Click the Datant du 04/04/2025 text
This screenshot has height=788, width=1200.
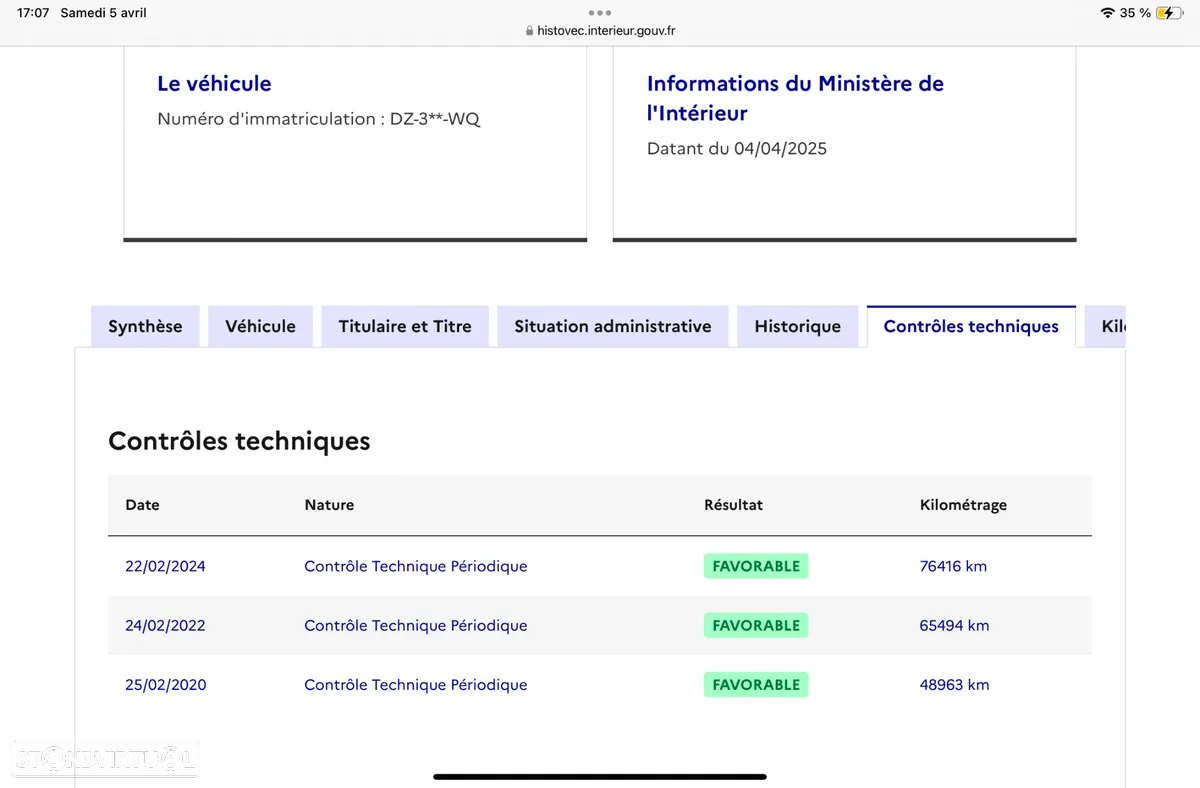(737, 149)
